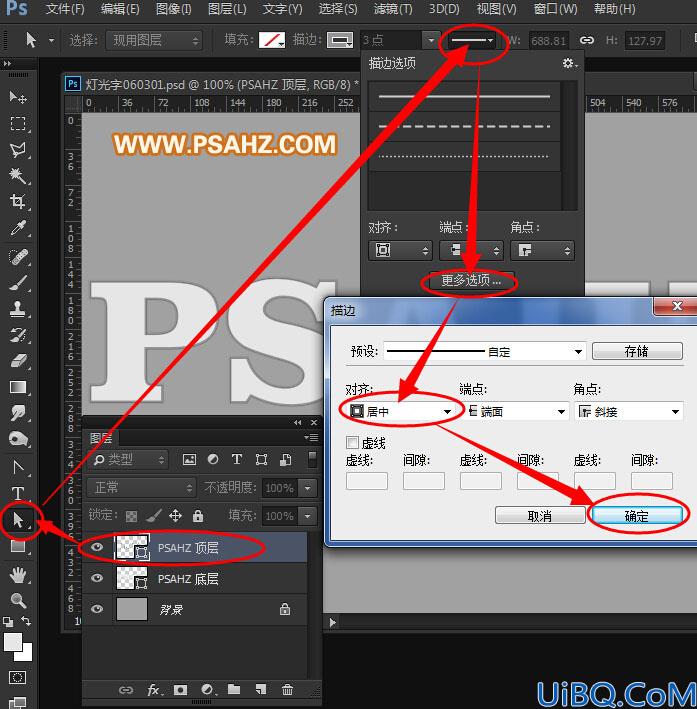Select the Eraser tool
Viewport: 697px width, 709px height.
click(x=18, y=361)
